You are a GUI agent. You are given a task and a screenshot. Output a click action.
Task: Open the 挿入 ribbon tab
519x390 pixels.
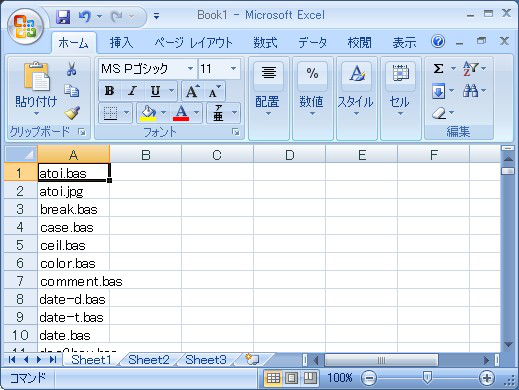[x=121, y=43]
